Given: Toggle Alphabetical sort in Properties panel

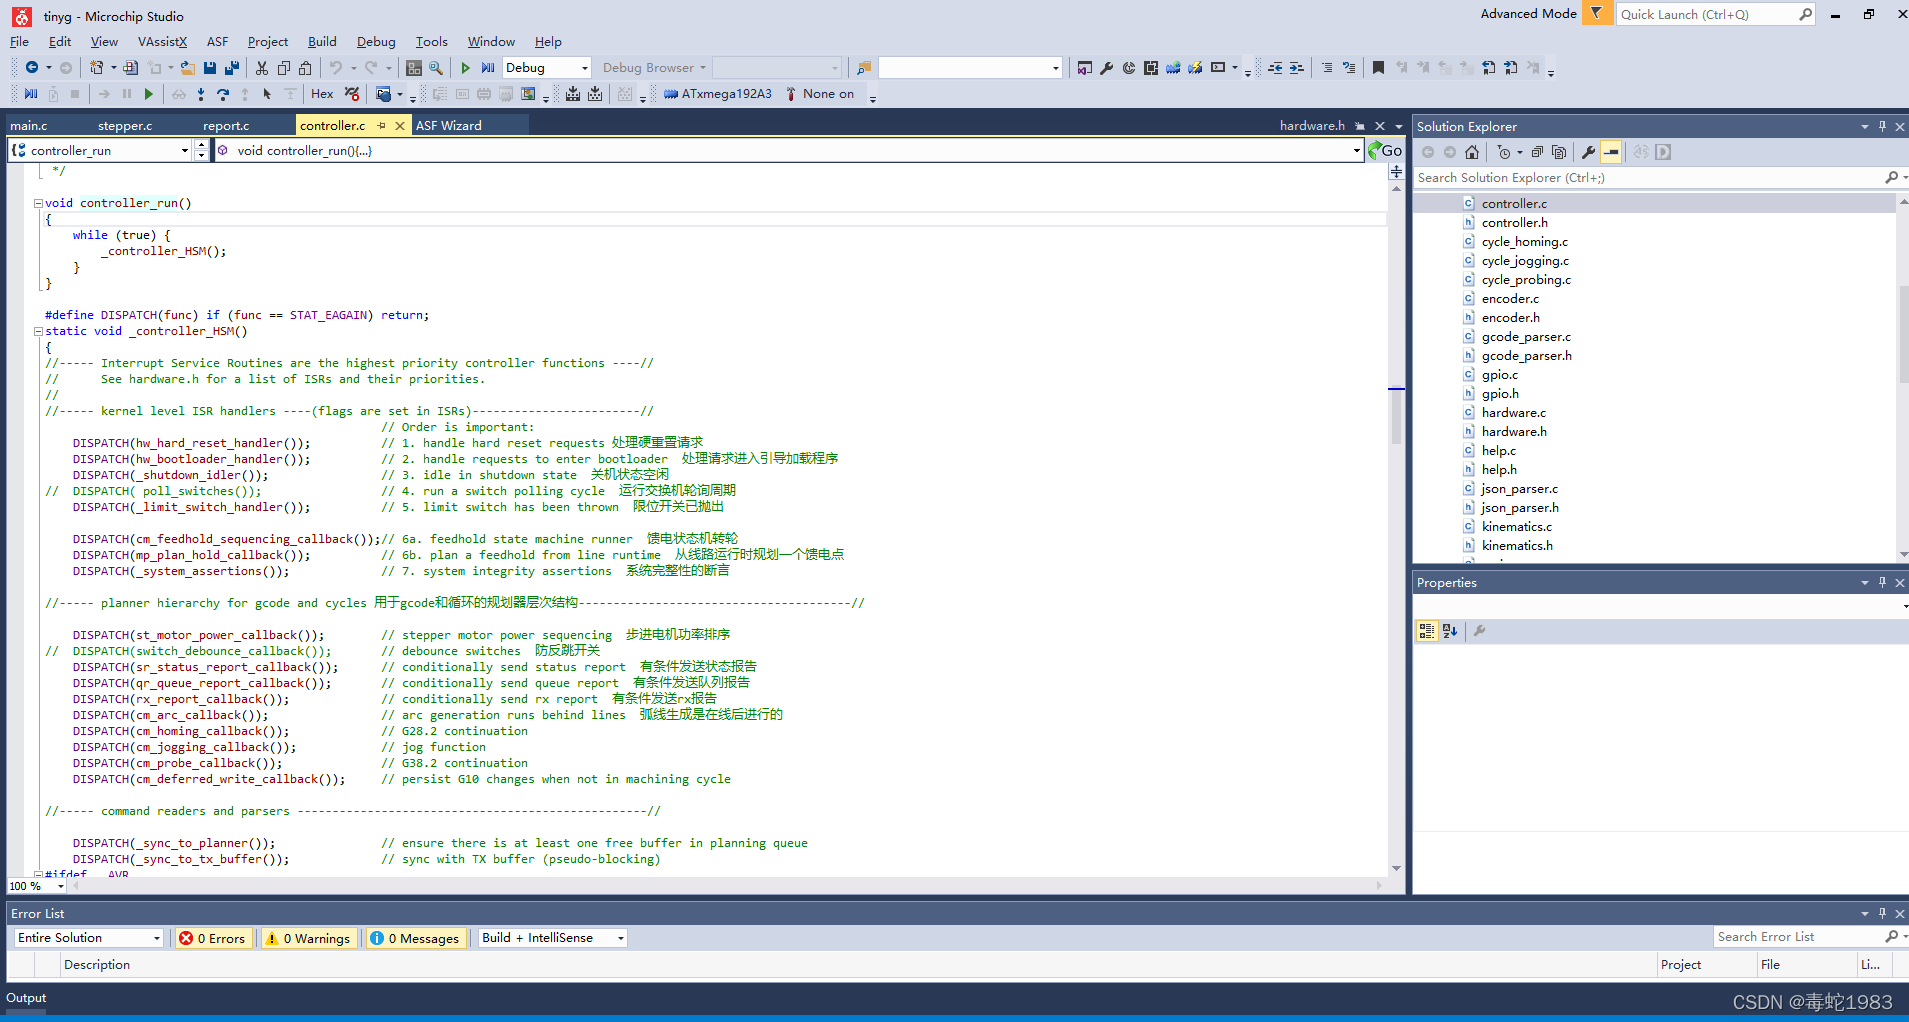Looking at the screenshot, I should [1450, 631].
